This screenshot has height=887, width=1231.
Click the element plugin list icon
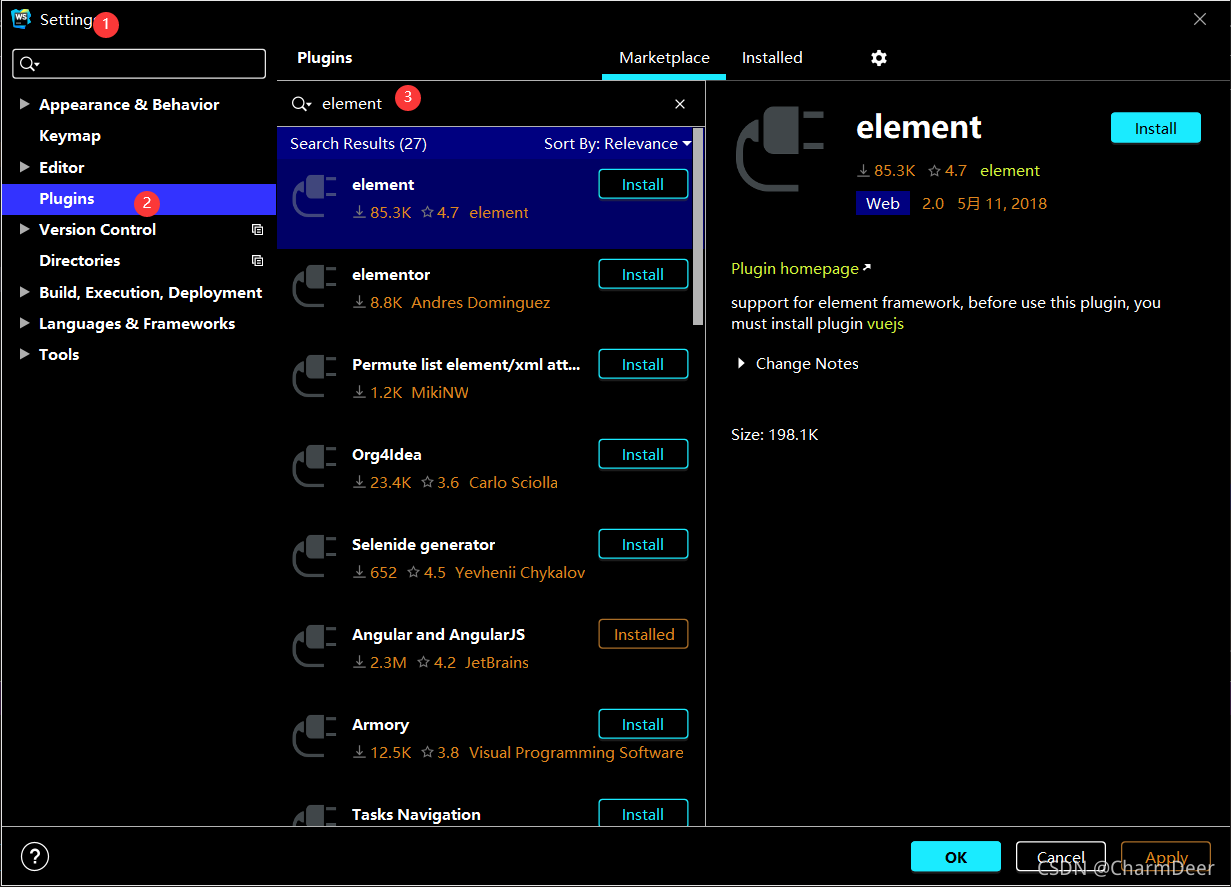click(x=314, y=195)
